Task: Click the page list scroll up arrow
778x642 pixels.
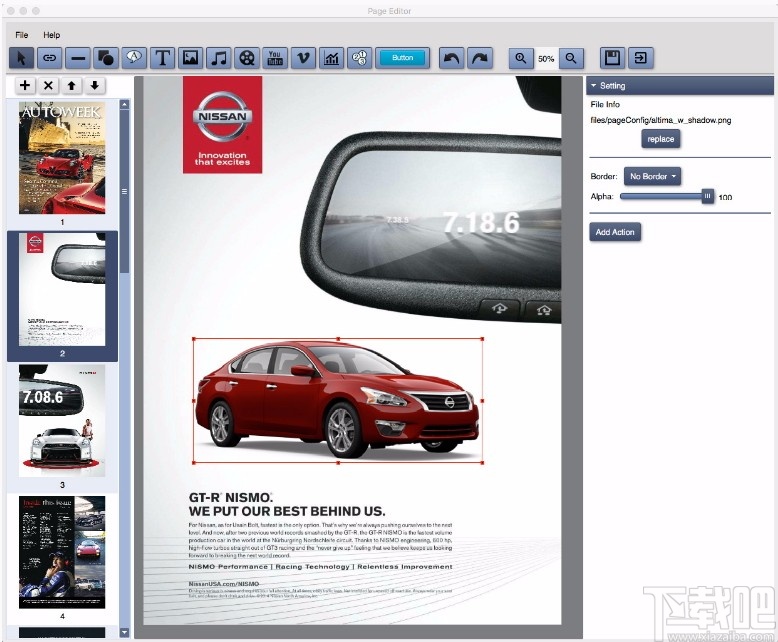Action: [125, 104]
